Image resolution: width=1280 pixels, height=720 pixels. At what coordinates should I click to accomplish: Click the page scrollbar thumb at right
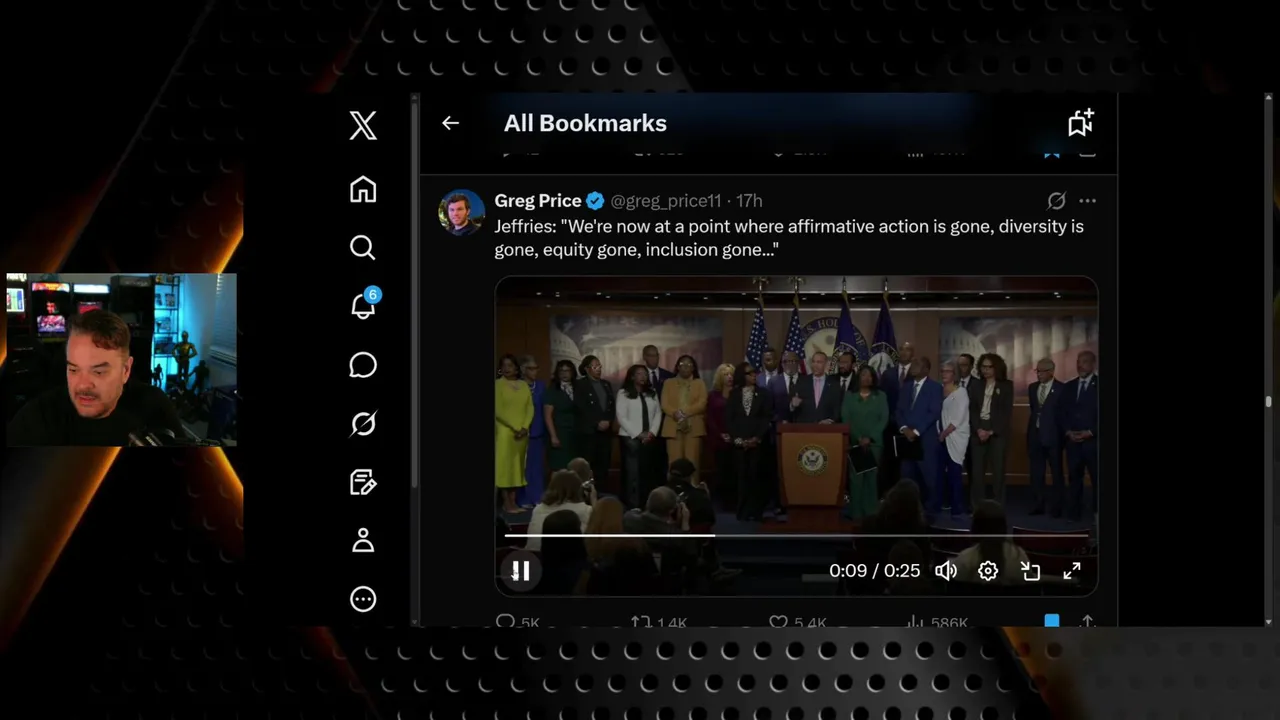pyautogui.click(x=1269, y=402)
